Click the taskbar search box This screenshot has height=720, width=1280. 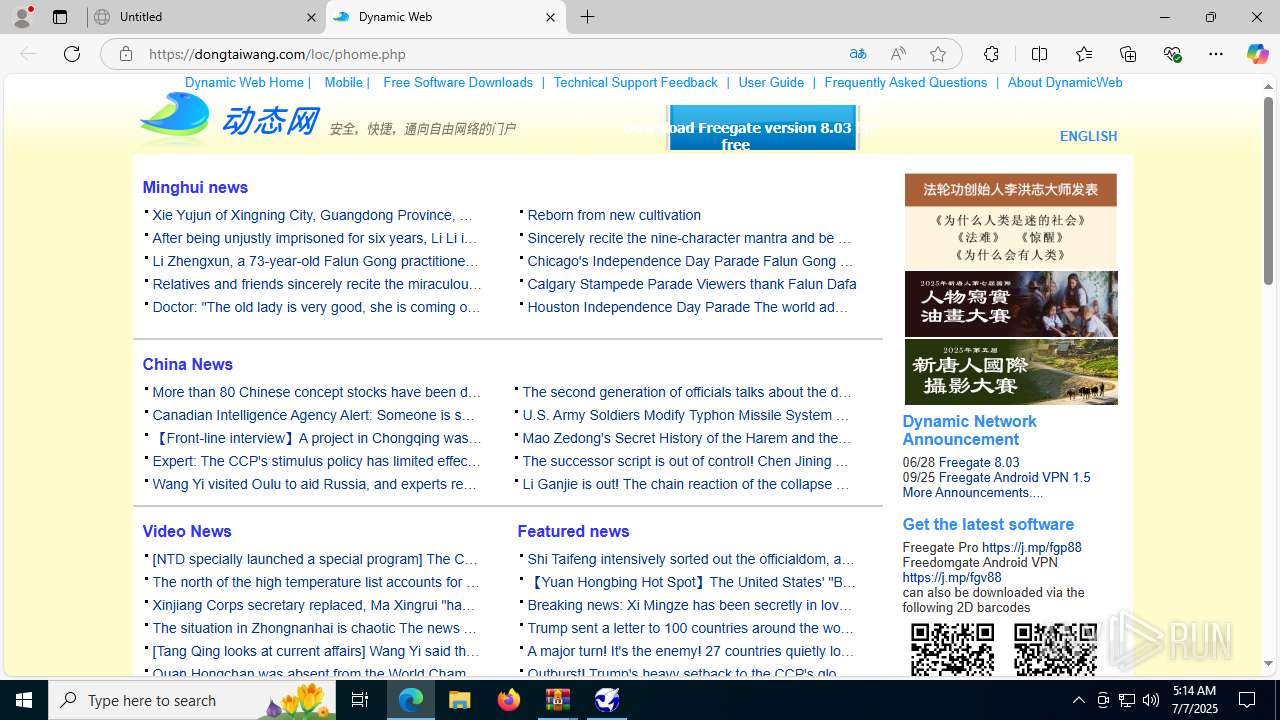point(192,700)
